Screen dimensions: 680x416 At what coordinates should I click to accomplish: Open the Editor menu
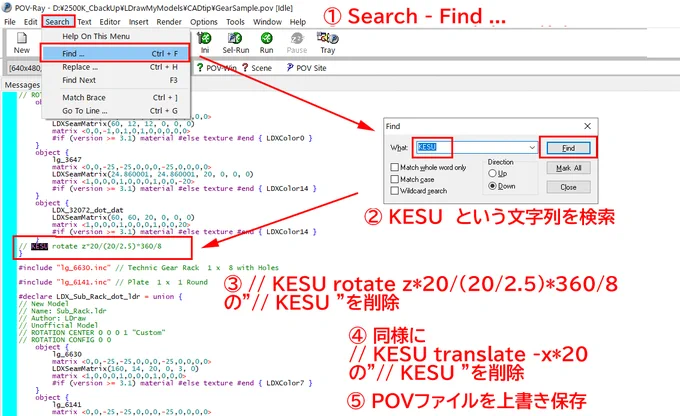pos(110,22)
